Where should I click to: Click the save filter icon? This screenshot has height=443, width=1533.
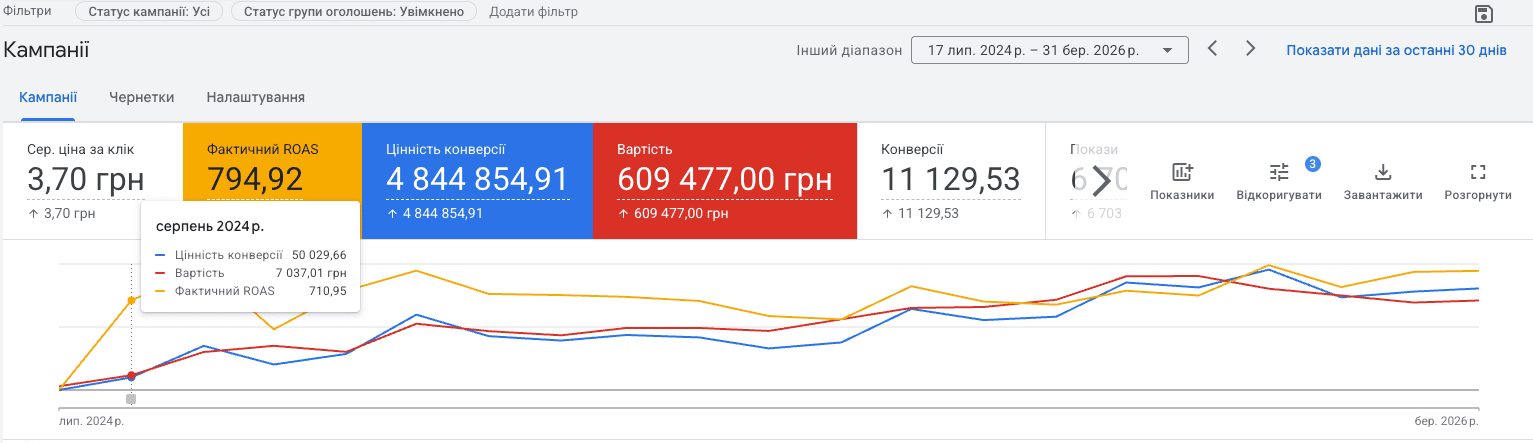[x=1484, y=13]
